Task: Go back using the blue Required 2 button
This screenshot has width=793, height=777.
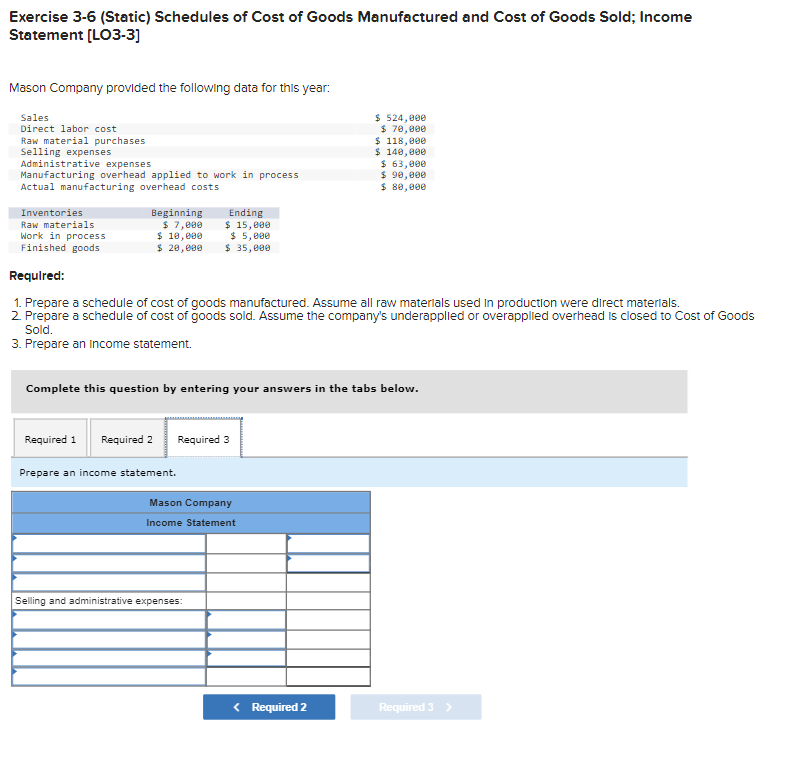Action: point(269,707)
